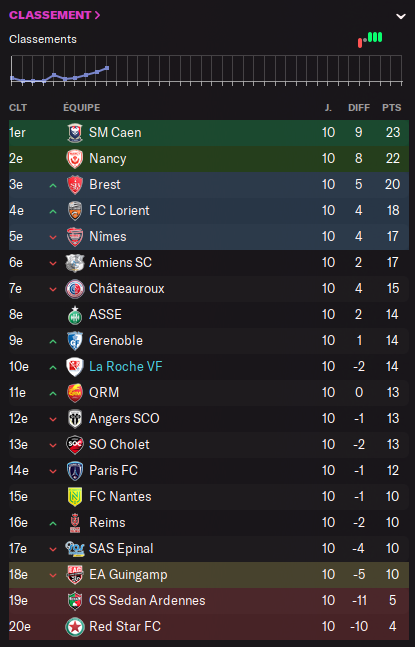This screenshot has width=415, height=647.
Task: Sort table by PTS column header
Action: pos(391,108)
